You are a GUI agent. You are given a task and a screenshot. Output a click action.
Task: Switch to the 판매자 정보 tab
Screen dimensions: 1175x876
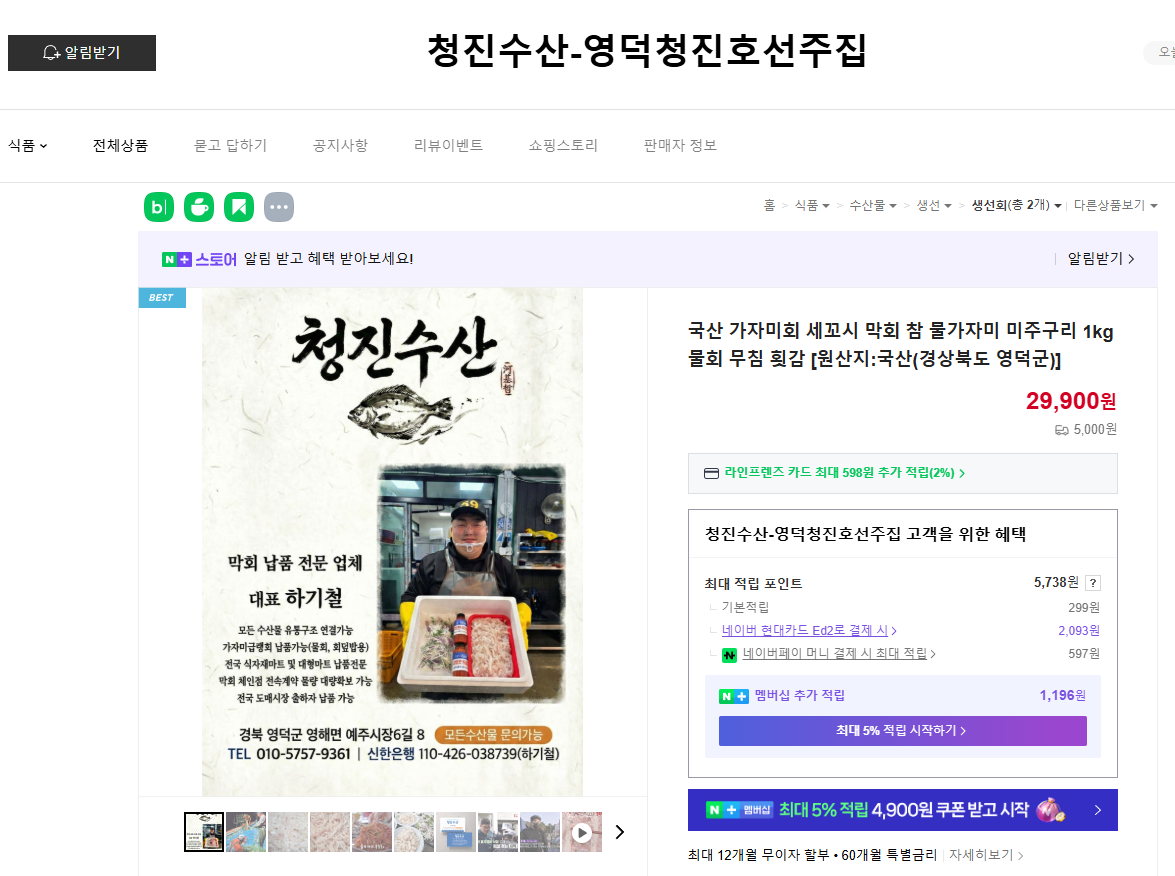tap(680, 145)
